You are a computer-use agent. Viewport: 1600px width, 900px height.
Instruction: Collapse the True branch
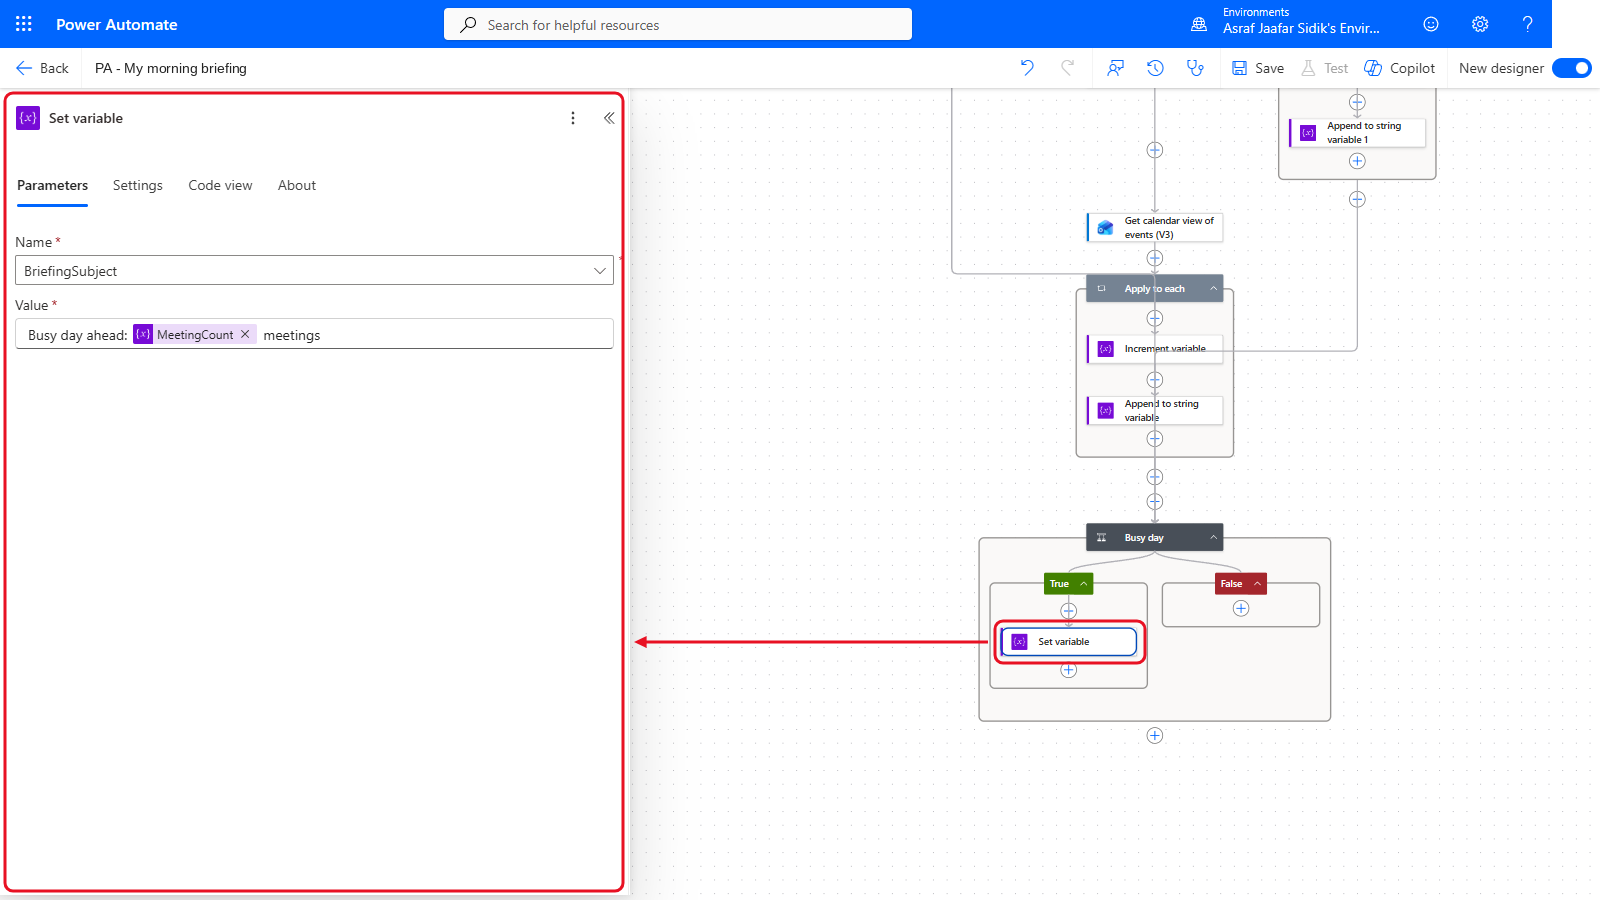point(1083,584)
